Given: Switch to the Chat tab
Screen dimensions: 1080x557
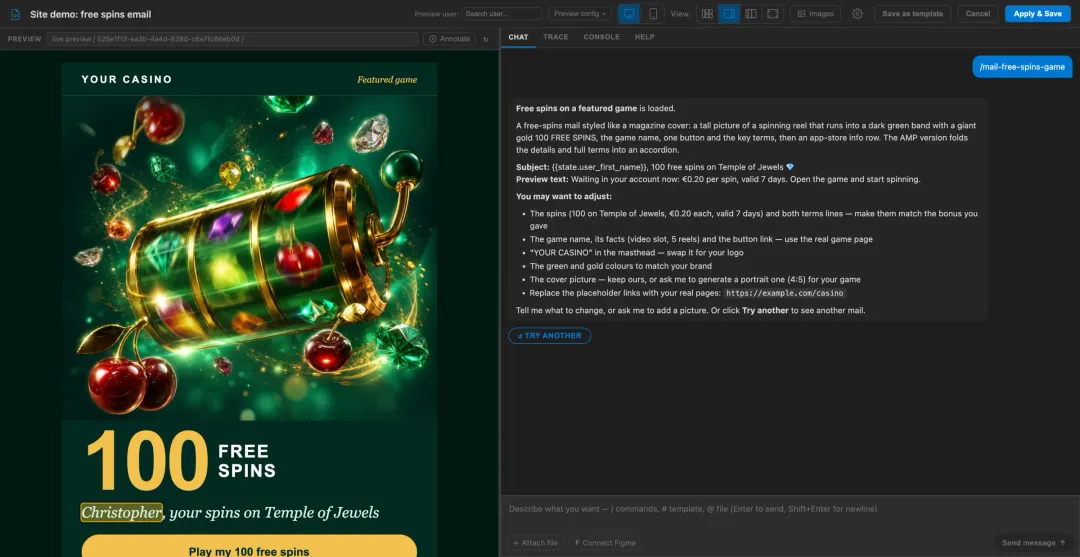Looking at the screenshot, I should pyautogui.click(x=518, y=37).
